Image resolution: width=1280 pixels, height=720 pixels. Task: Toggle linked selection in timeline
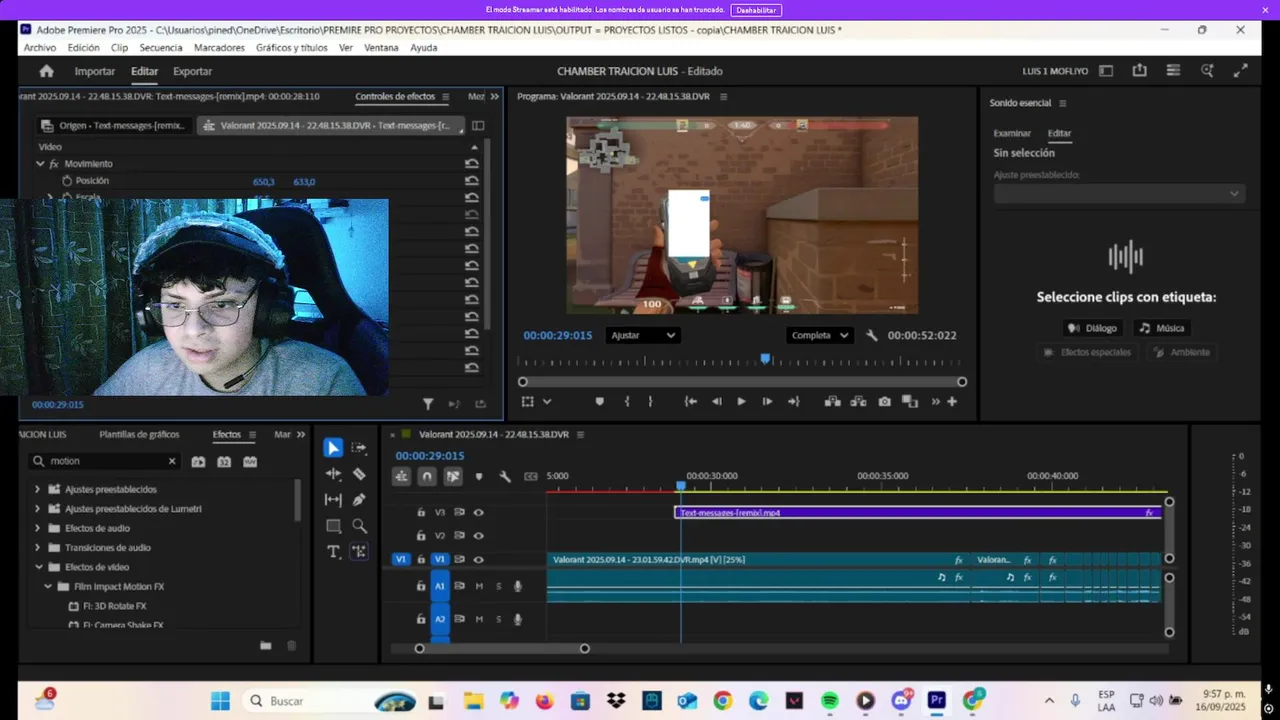(x=453, y=477)
